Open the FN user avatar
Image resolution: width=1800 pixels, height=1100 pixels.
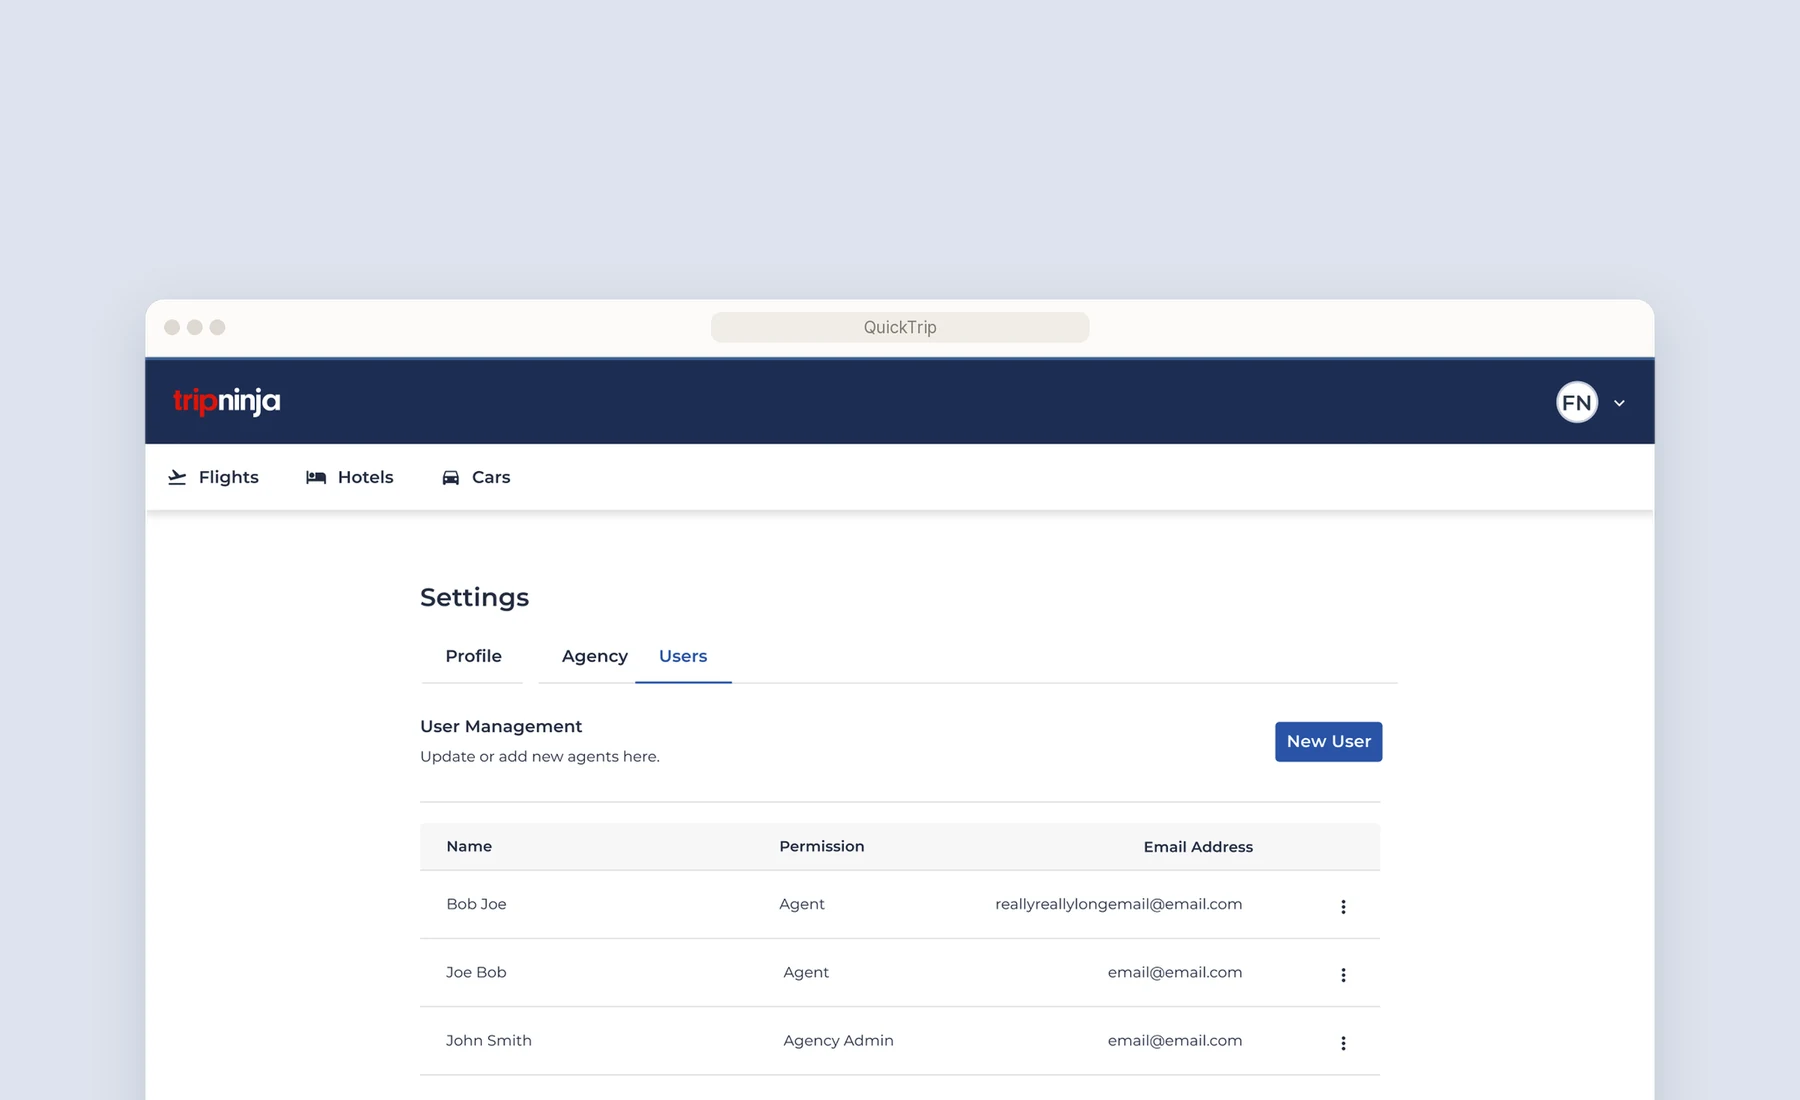pyautogui.click(x=1576, y=402)
